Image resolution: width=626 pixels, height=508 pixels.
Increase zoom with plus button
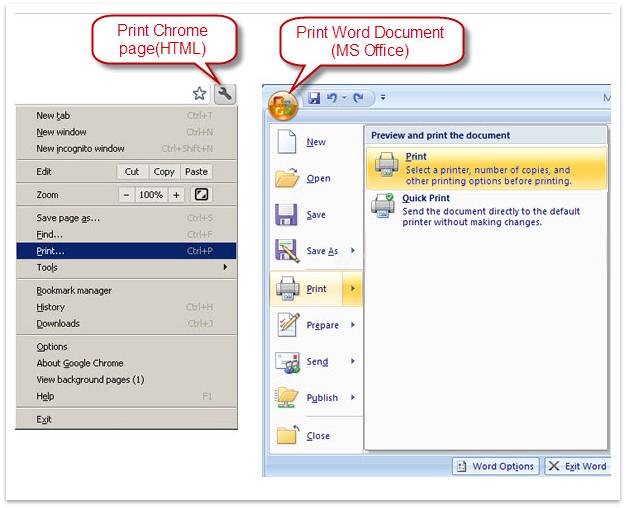[176, 195]
